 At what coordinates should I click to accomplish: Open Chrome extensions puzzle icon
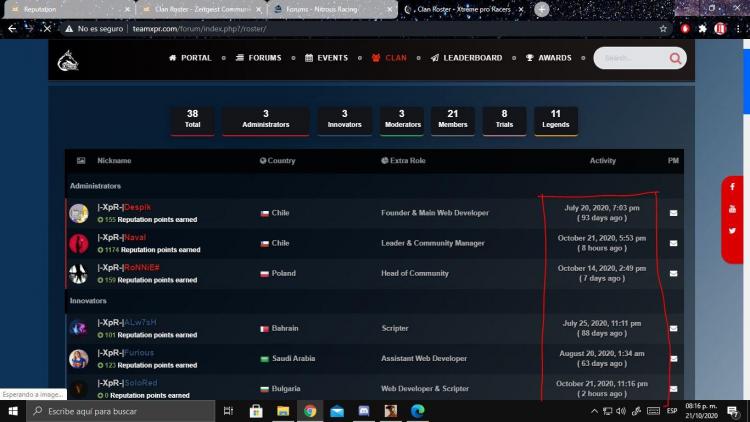point(702,29)
